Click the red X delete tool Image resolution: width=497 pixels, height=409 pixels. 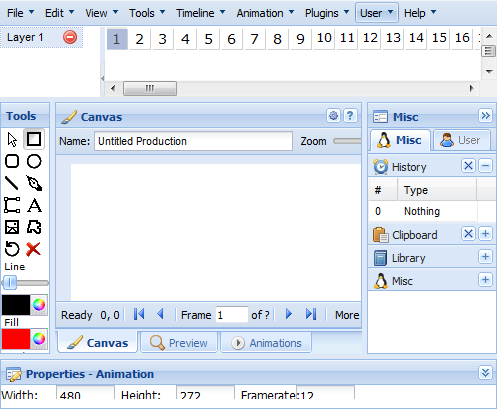[x=34, y=249]
